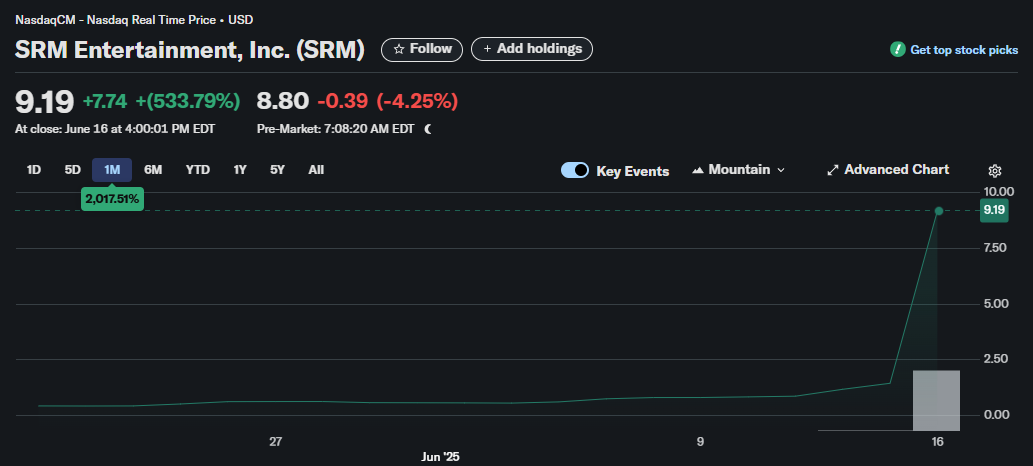Click the 5.00 y-axis label
Viewport: 1033px width, 466px height.
tap(995, 304)
